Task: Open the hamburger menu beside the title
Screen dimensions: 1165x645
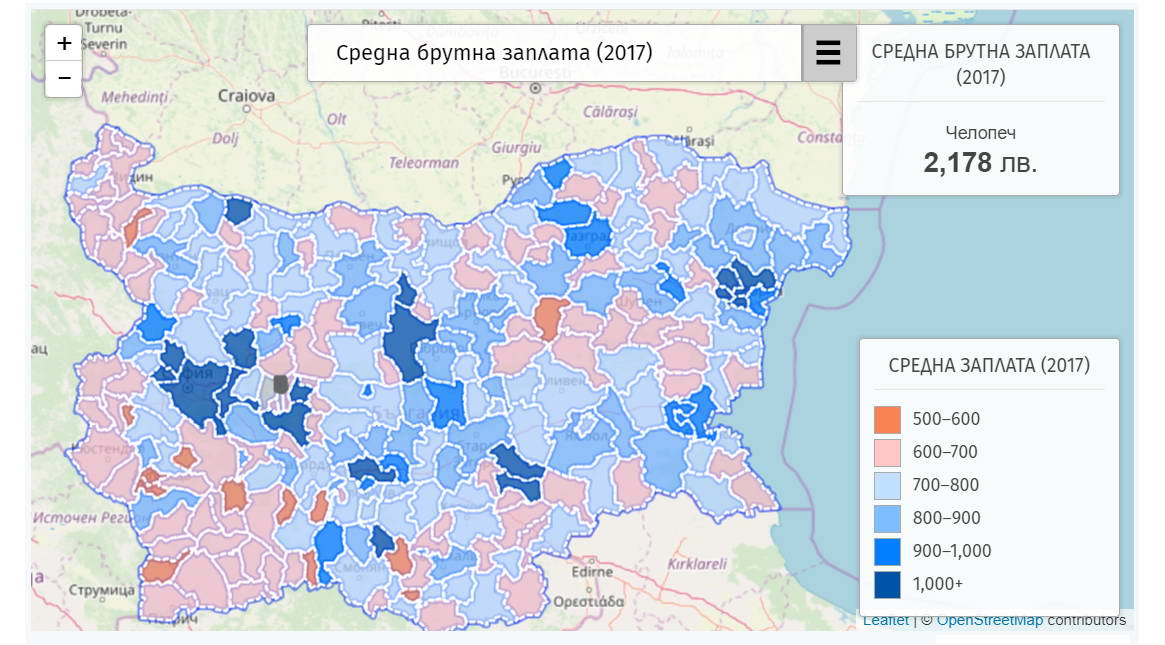Action: 828,53
